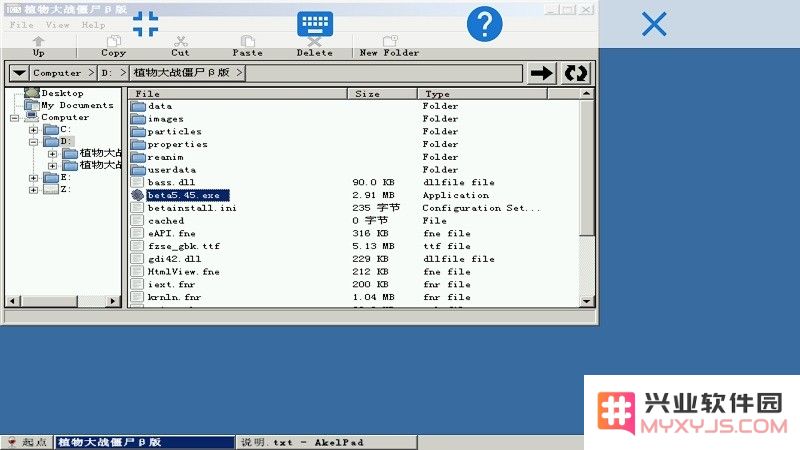Screen dimensions: 800x450
Task: Select the images folder icon
Action: pyautogui.click(x=138, y=119)
